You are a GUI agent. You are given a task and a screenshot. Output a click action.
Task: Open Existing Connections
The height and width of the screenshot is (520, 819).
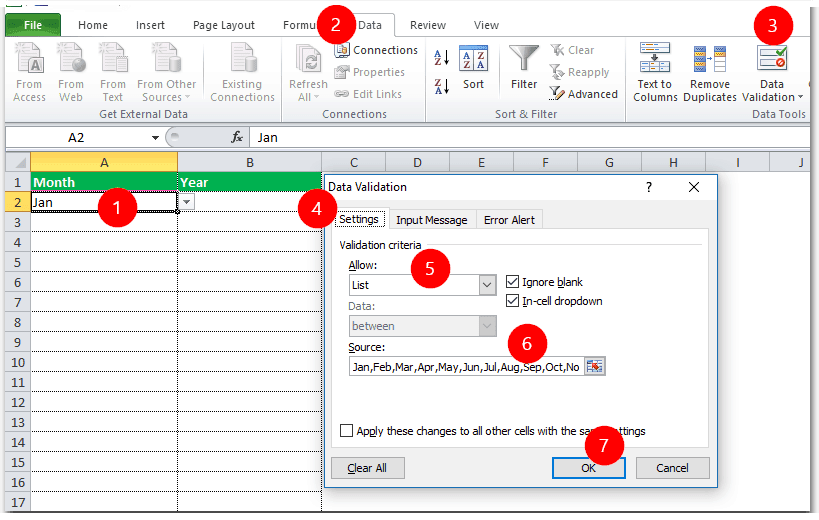click(x=242, y=60)
